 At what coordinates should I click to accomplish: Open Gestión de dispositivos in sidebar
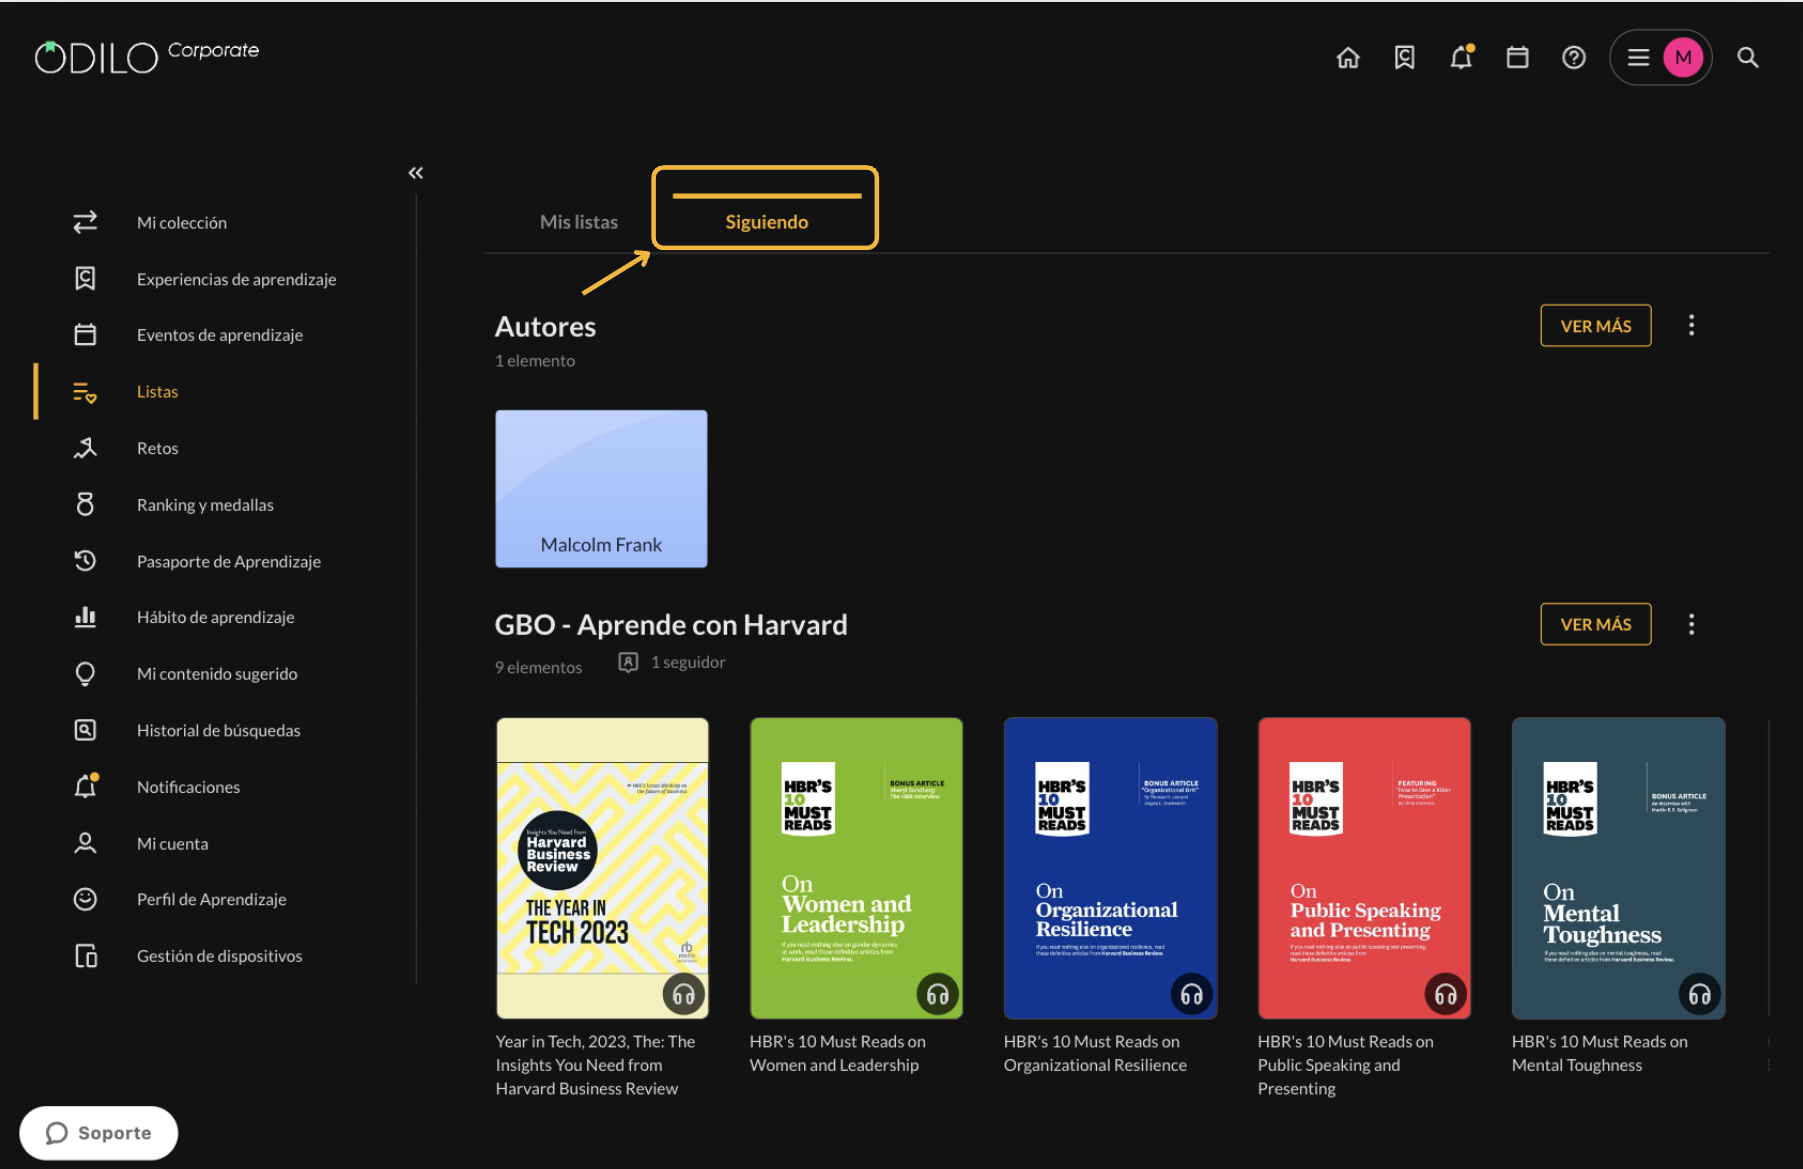click(219, 956)
